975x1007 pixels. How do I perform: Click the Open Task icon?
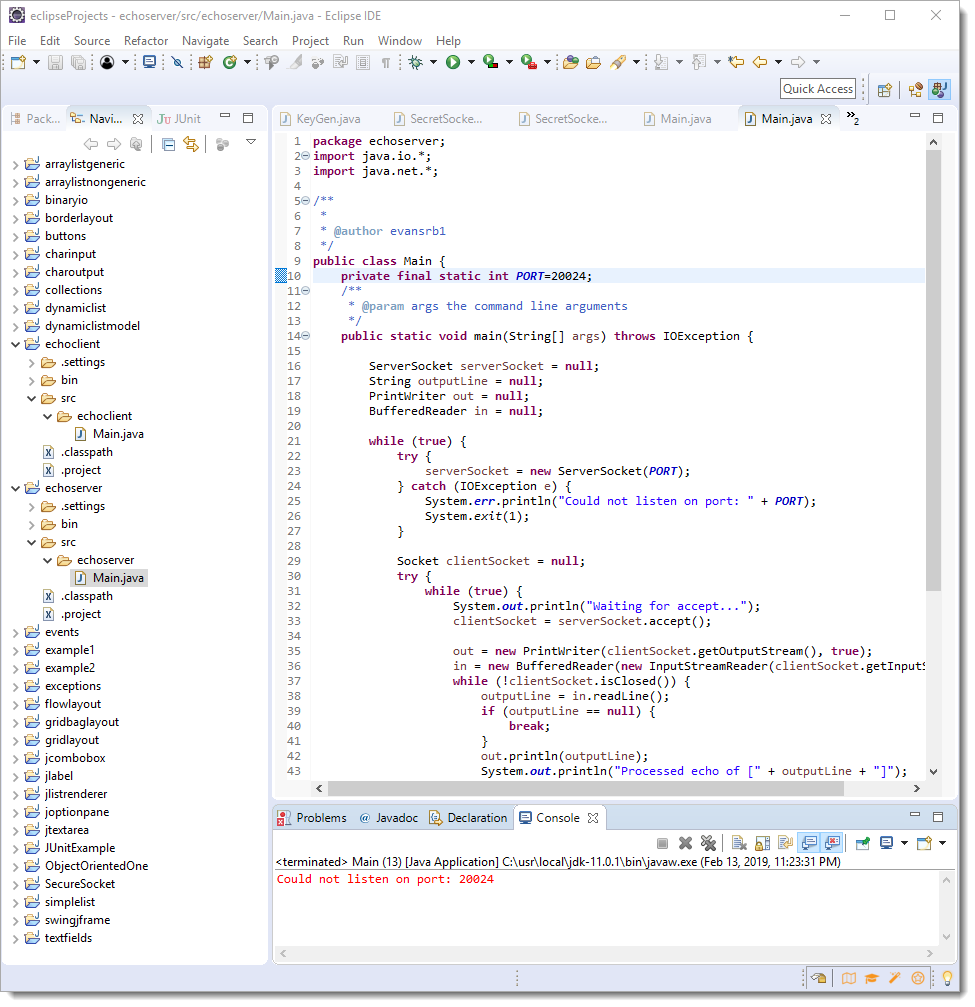pos(593,62)
